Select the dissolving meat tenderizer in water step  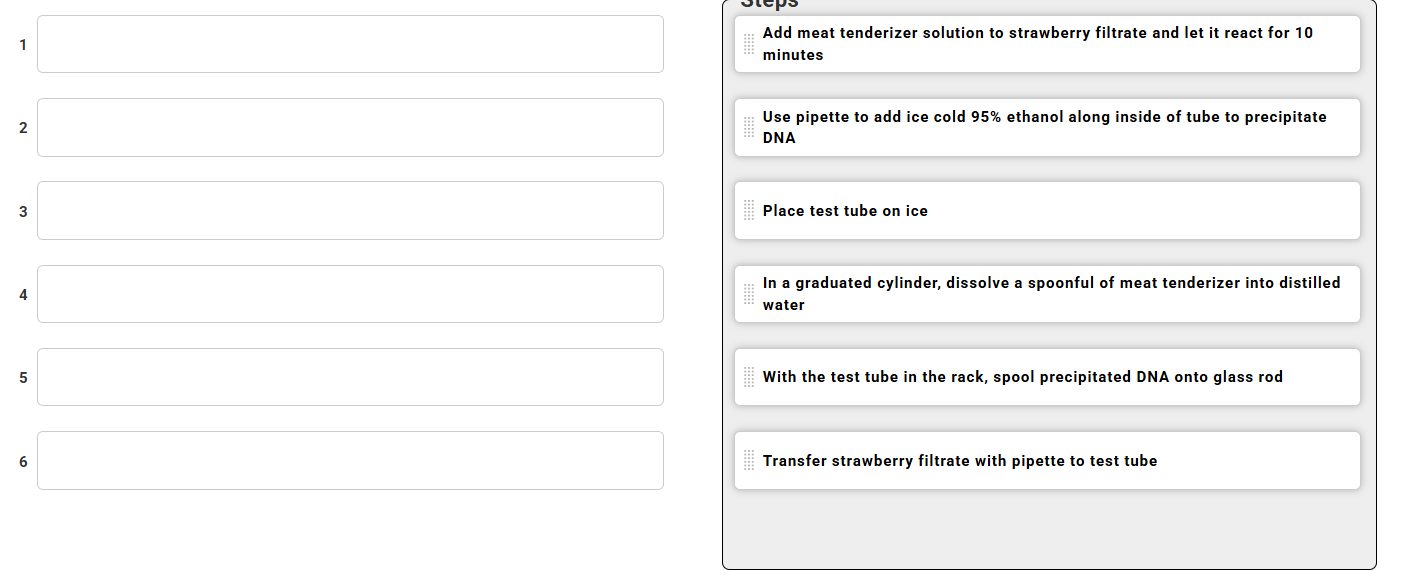pyautogui.click(x=1047, y=293)
